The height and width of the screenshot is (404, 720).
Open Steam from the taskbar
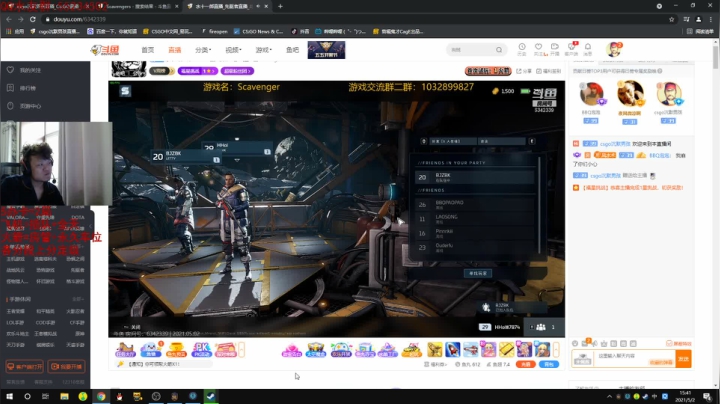(x=211, y=396)
